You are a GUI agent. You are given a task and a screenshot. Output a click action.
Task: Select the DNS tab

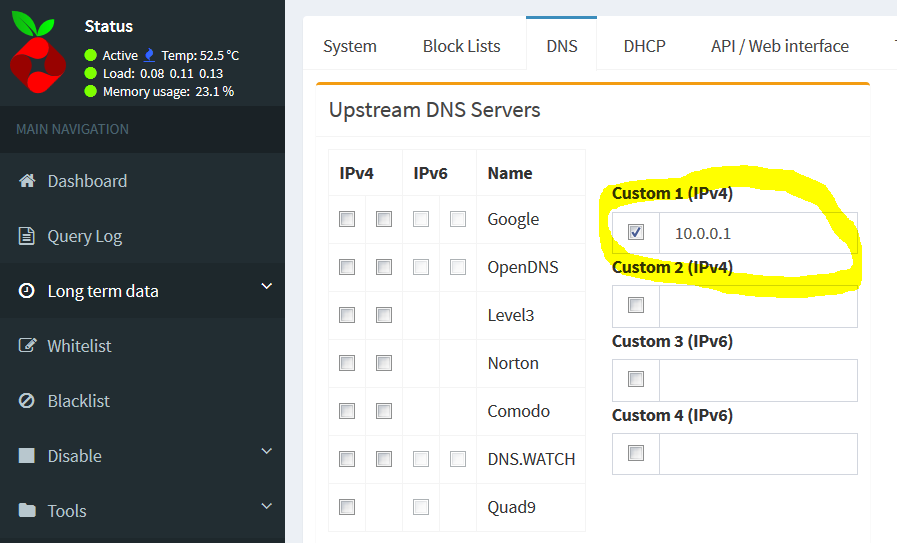[x=562, y=44]
